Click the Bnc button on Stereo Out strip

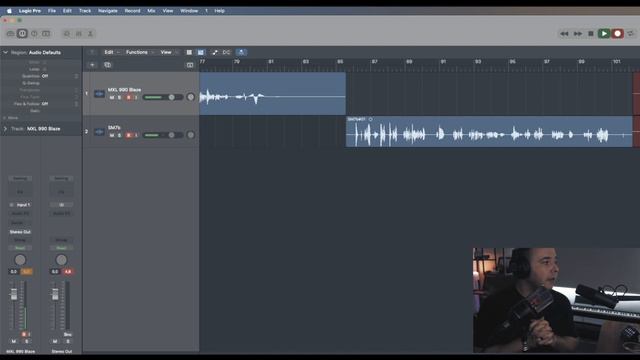68,335
